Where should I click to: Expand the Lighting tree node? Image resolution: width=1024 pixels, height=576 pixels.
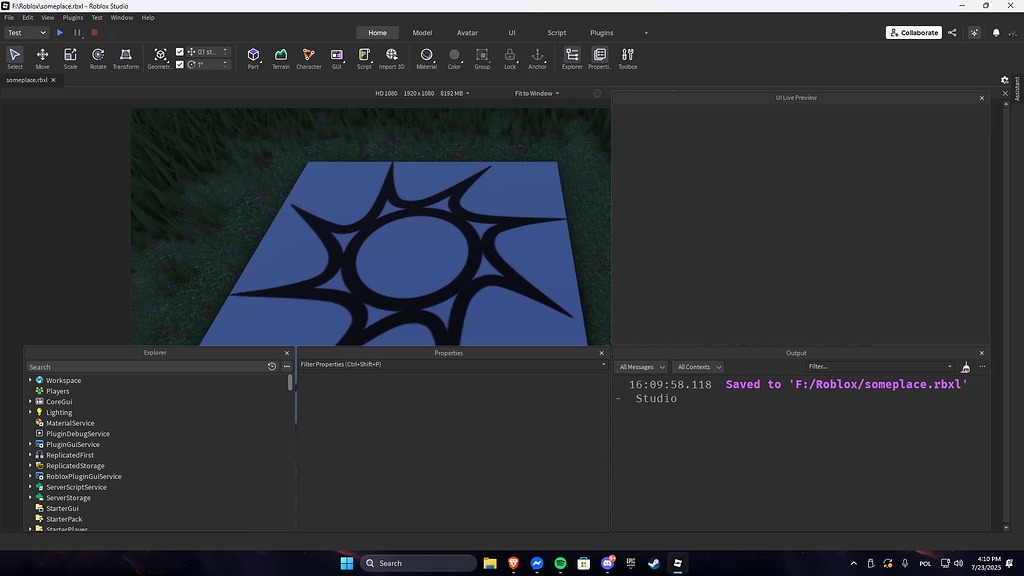pos(30,412)
